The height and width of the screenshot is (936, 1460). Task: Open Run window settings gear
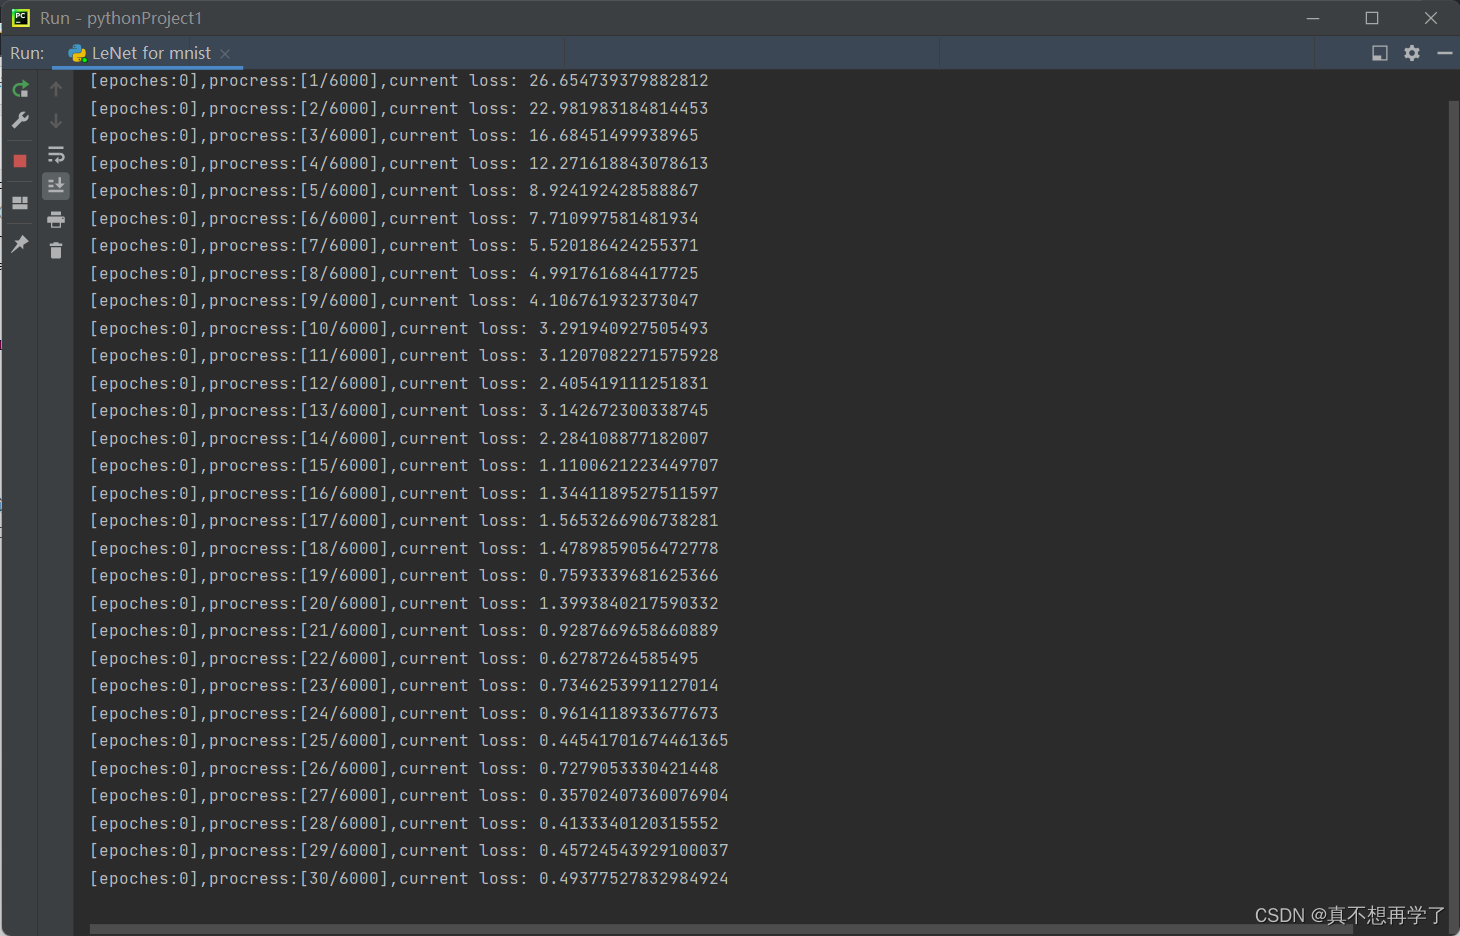1412,53
